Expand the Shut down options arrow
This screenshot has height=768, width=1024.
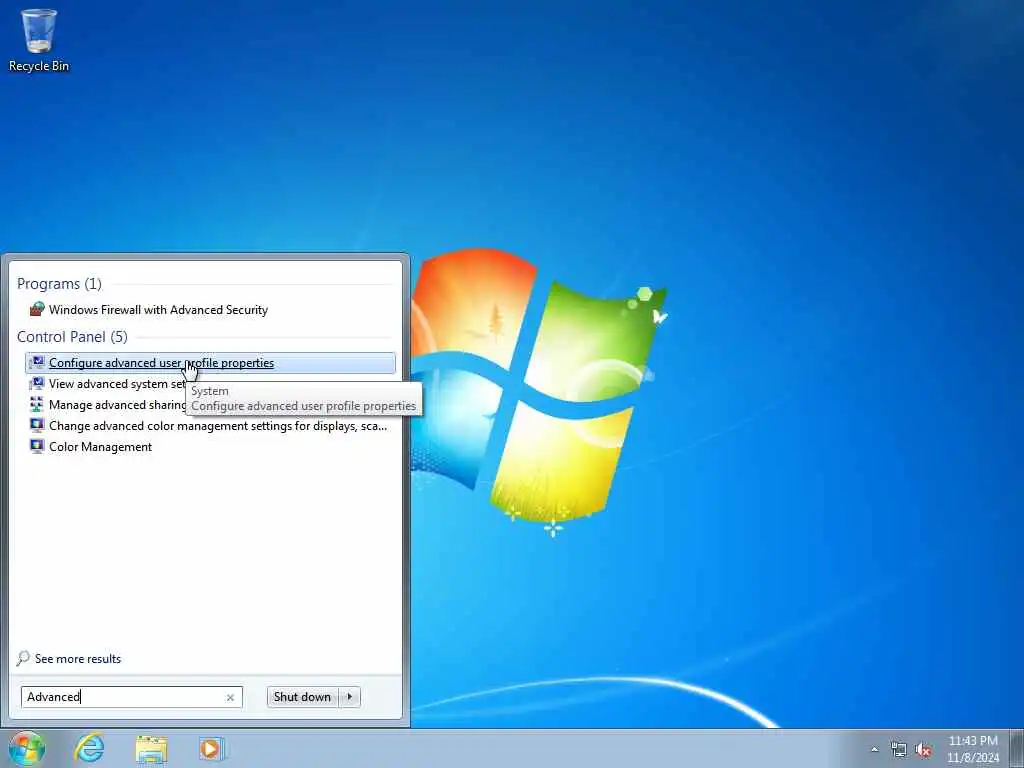[x=349, y=697]
